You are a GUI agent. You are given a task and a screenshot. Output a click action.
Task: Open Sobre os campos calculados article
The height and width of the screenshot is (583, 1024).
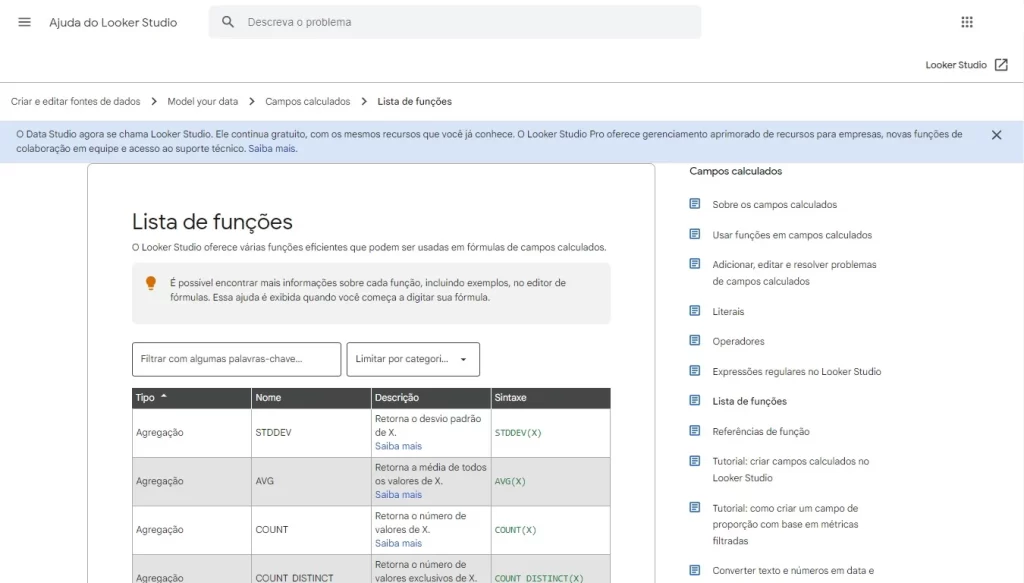(775, 204)
